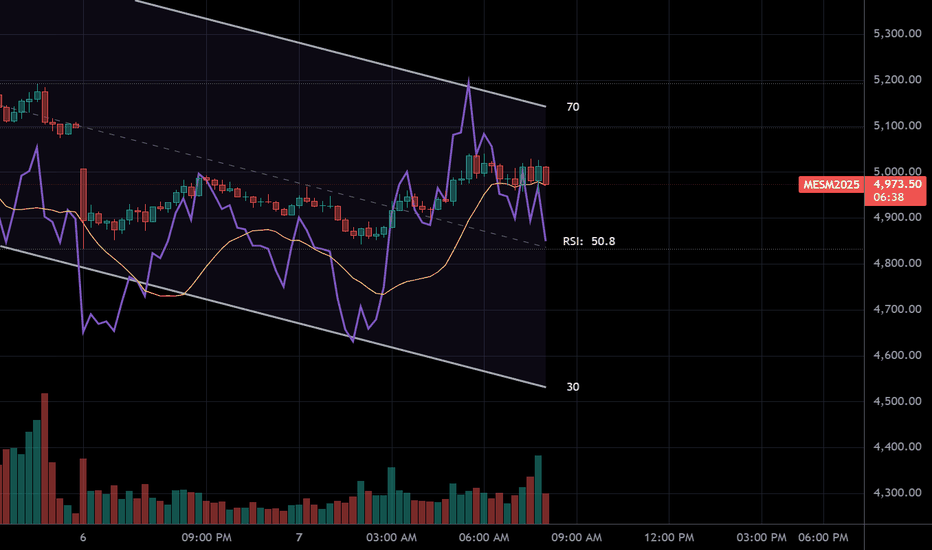The image size is (932, 550).
Task: Click the 5,100.00 price axis label
Action: click(898, 125)
